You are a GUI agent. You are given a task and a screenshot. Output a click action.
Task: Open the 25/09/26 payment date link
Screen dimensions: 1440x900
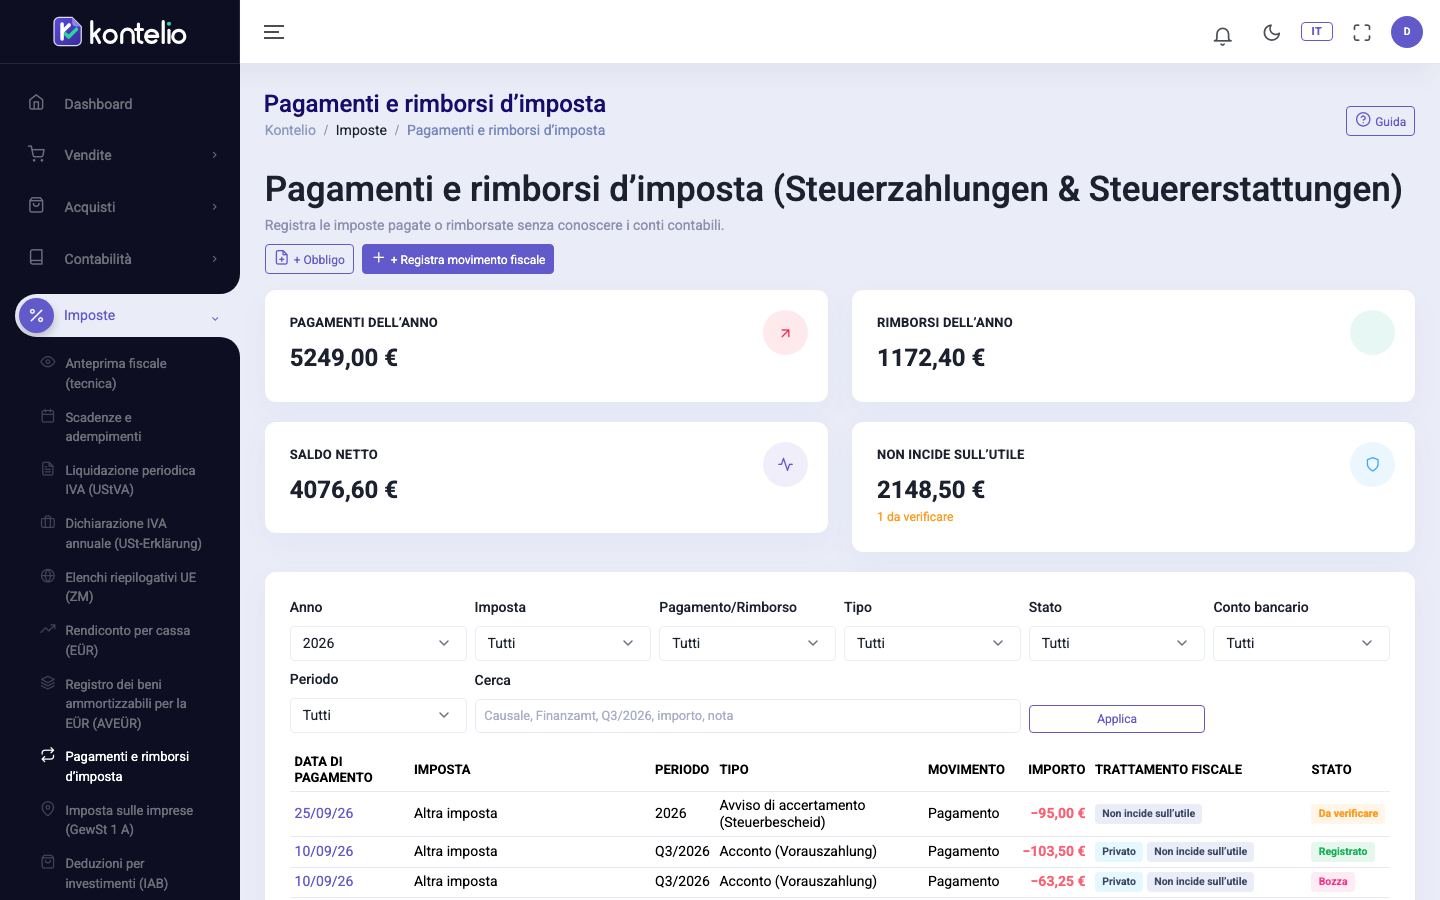324,813
